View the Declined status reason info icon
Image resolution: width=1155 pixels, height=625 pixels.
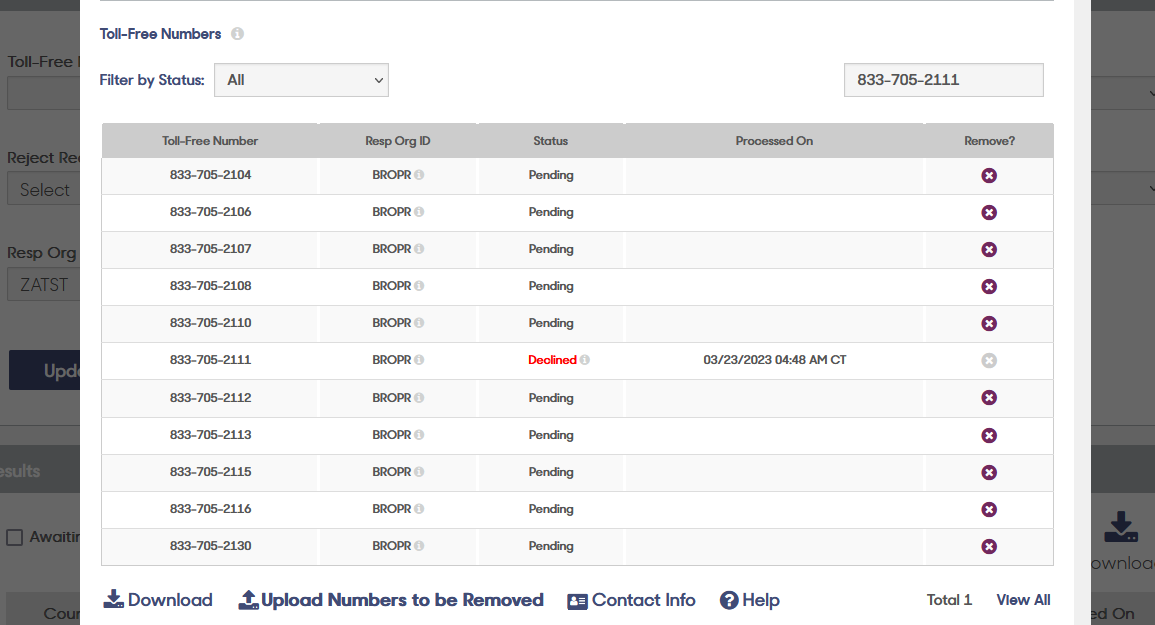tap(585, 360)
